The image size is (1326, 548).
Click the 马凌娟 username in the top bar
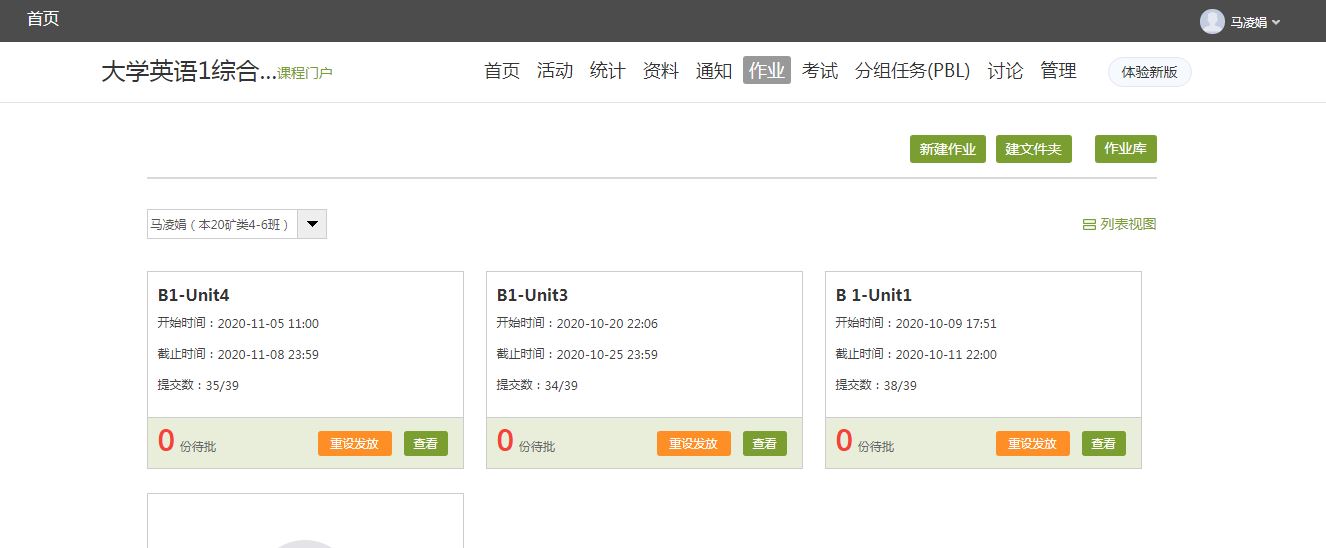1249,22
